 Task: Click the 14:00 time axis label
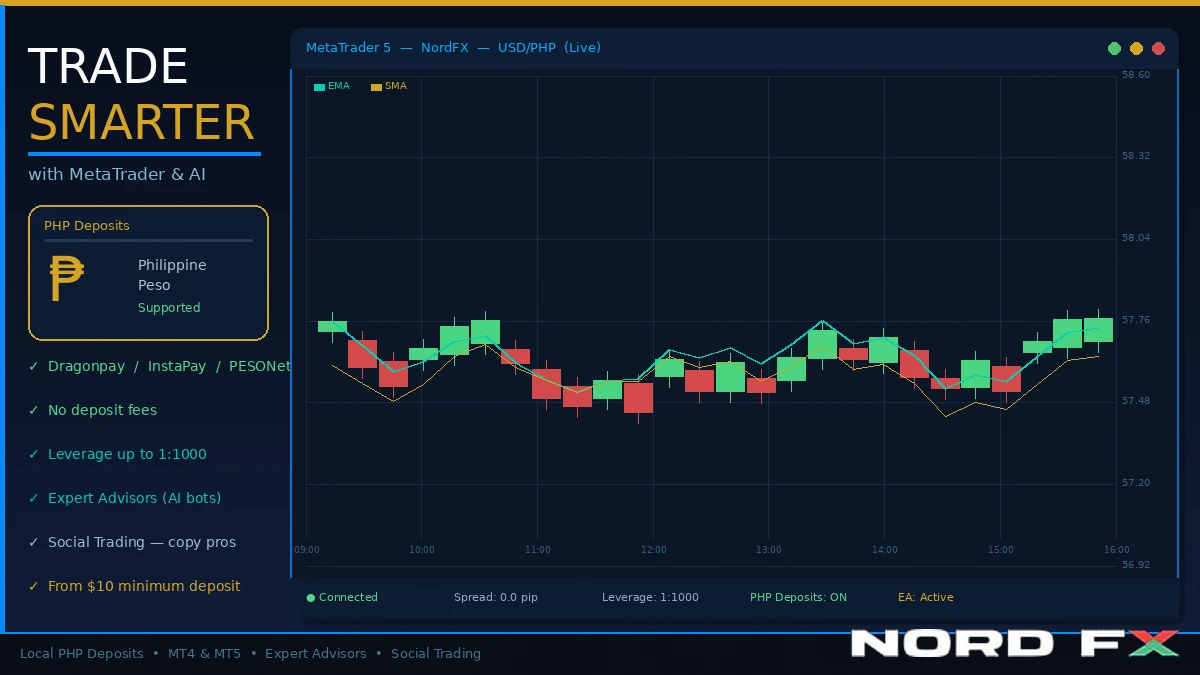[x=885, y=550]
